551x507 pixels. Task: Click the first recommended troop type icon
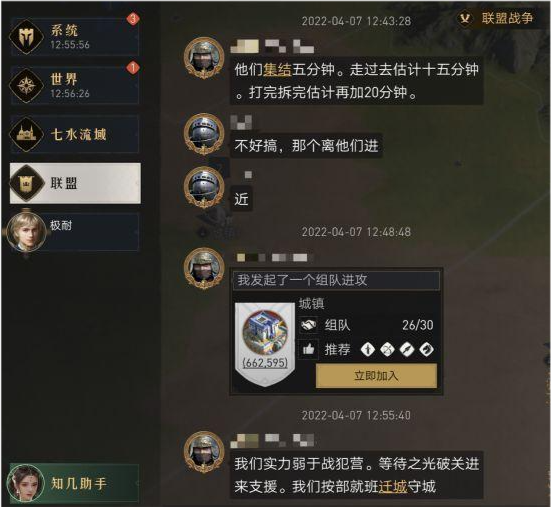[x=368, y=350]
